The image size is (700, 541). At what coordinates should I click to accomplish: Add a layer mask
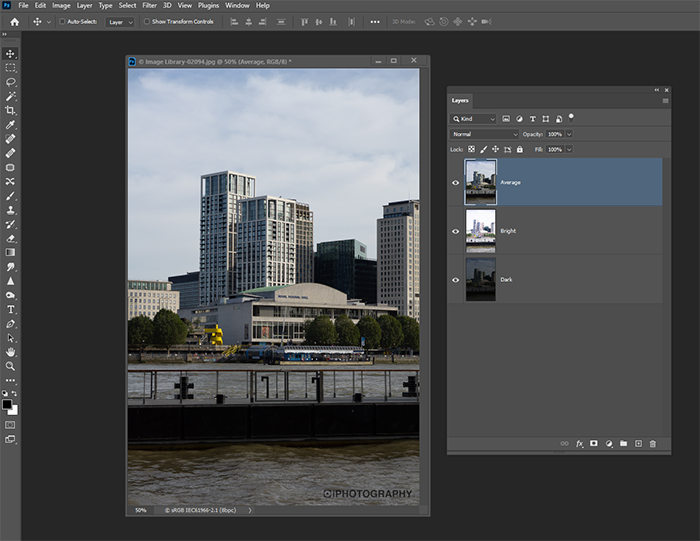click(x=594, y=443)
